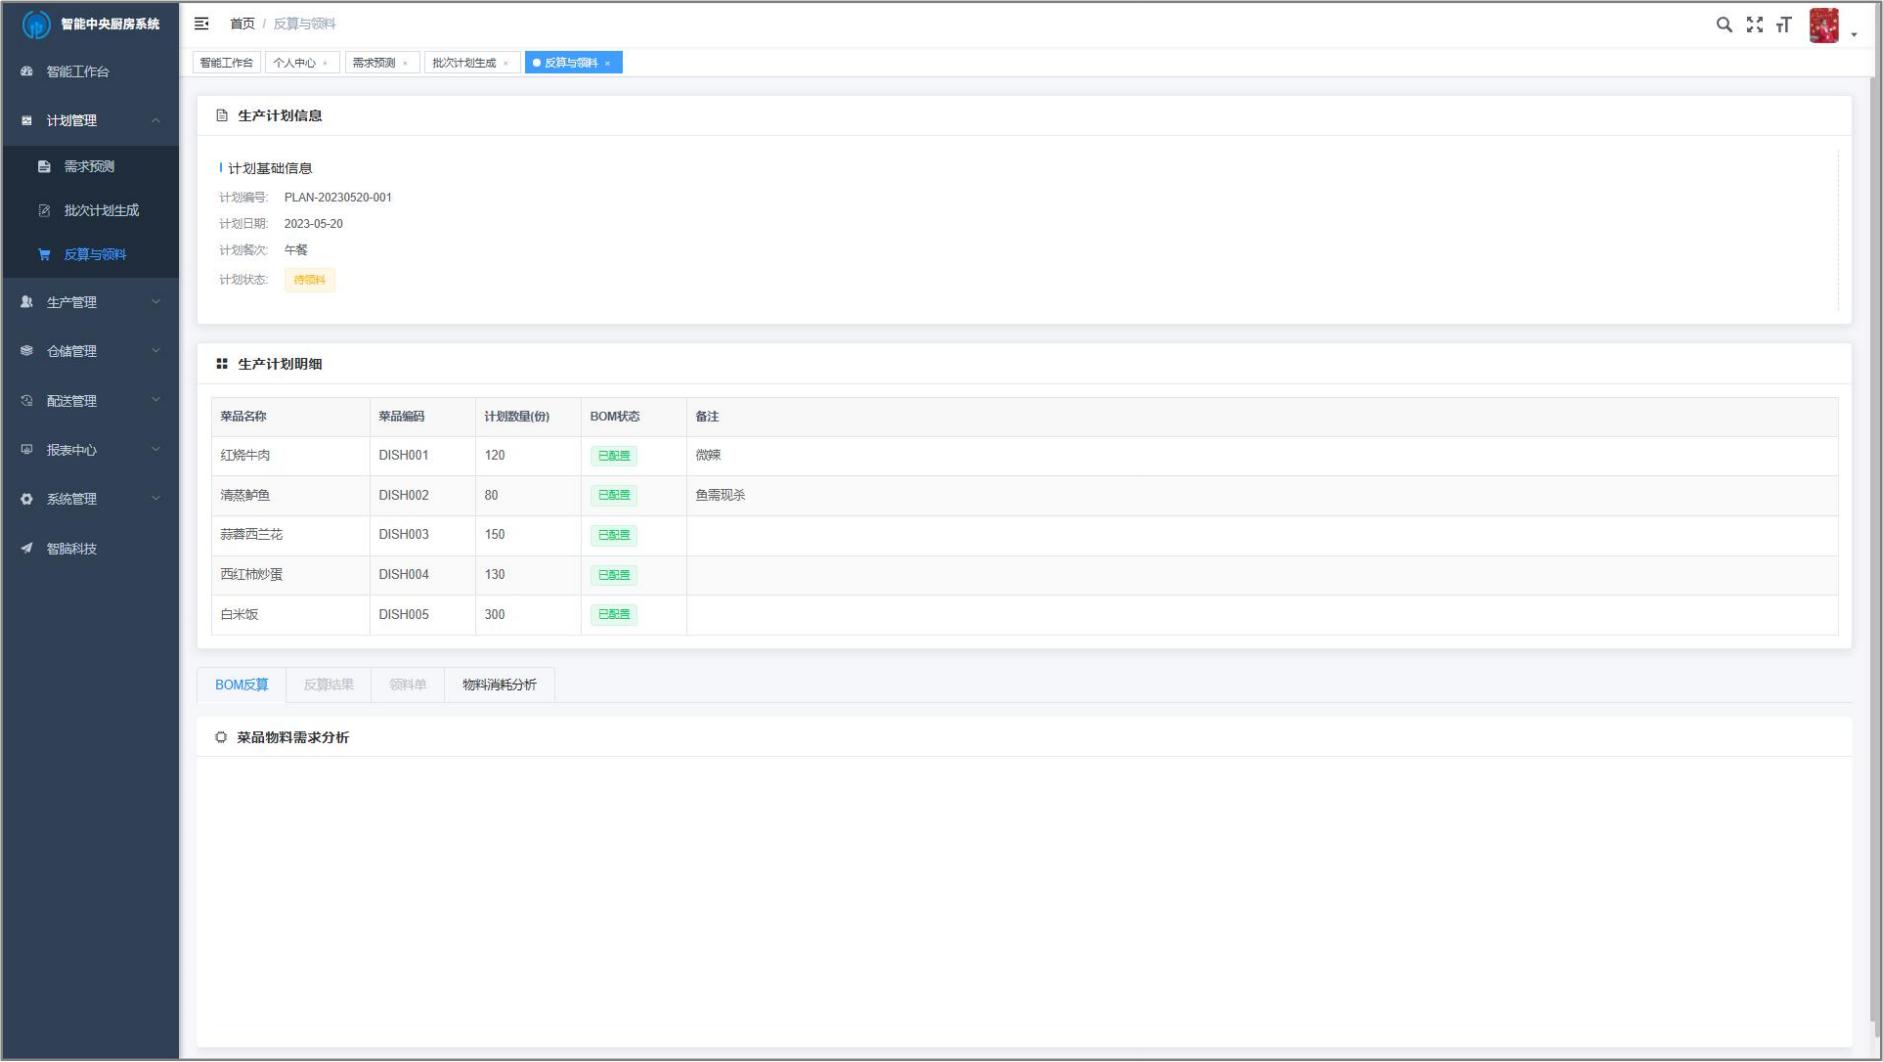Close the 批次计划生成 page tab
Viewport: 1883px width, 1062px height.
(506, 64)
